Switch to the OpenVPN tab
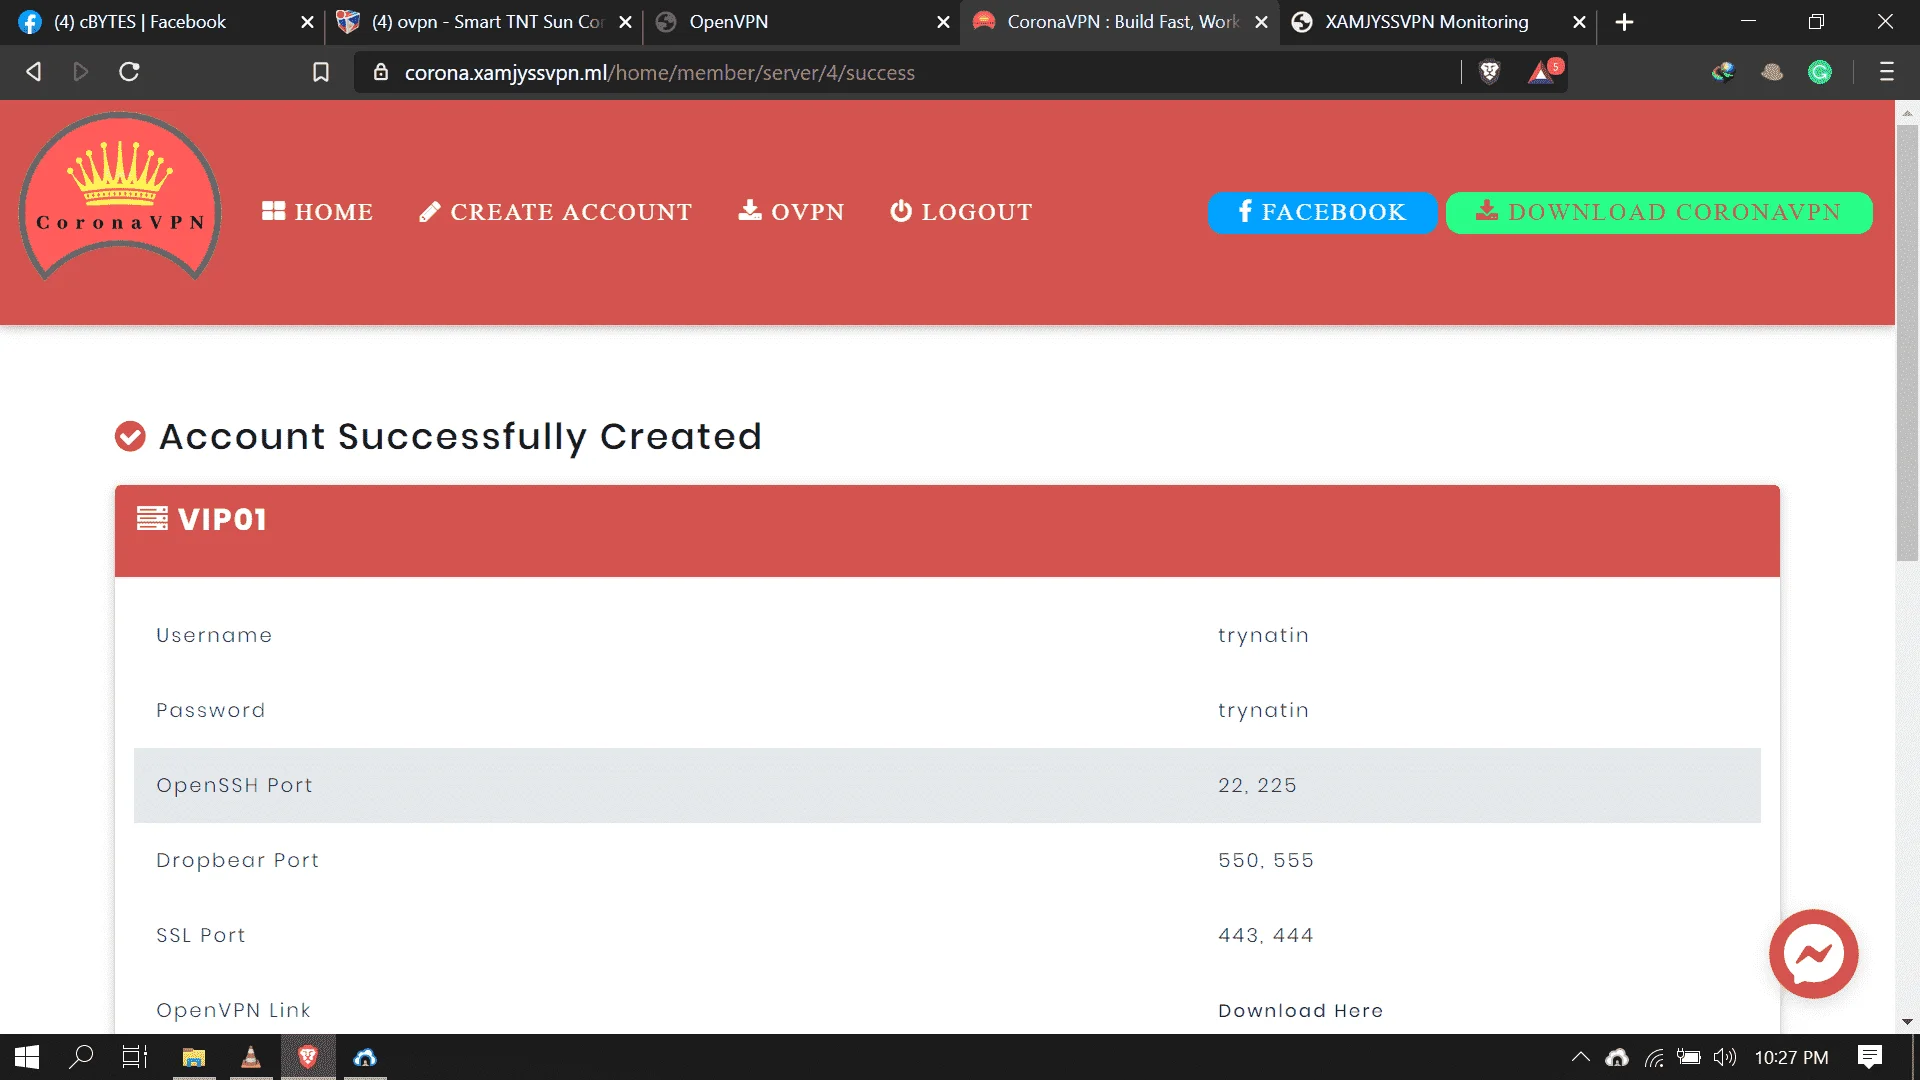 pyautogui.click(x=800, y=22)
